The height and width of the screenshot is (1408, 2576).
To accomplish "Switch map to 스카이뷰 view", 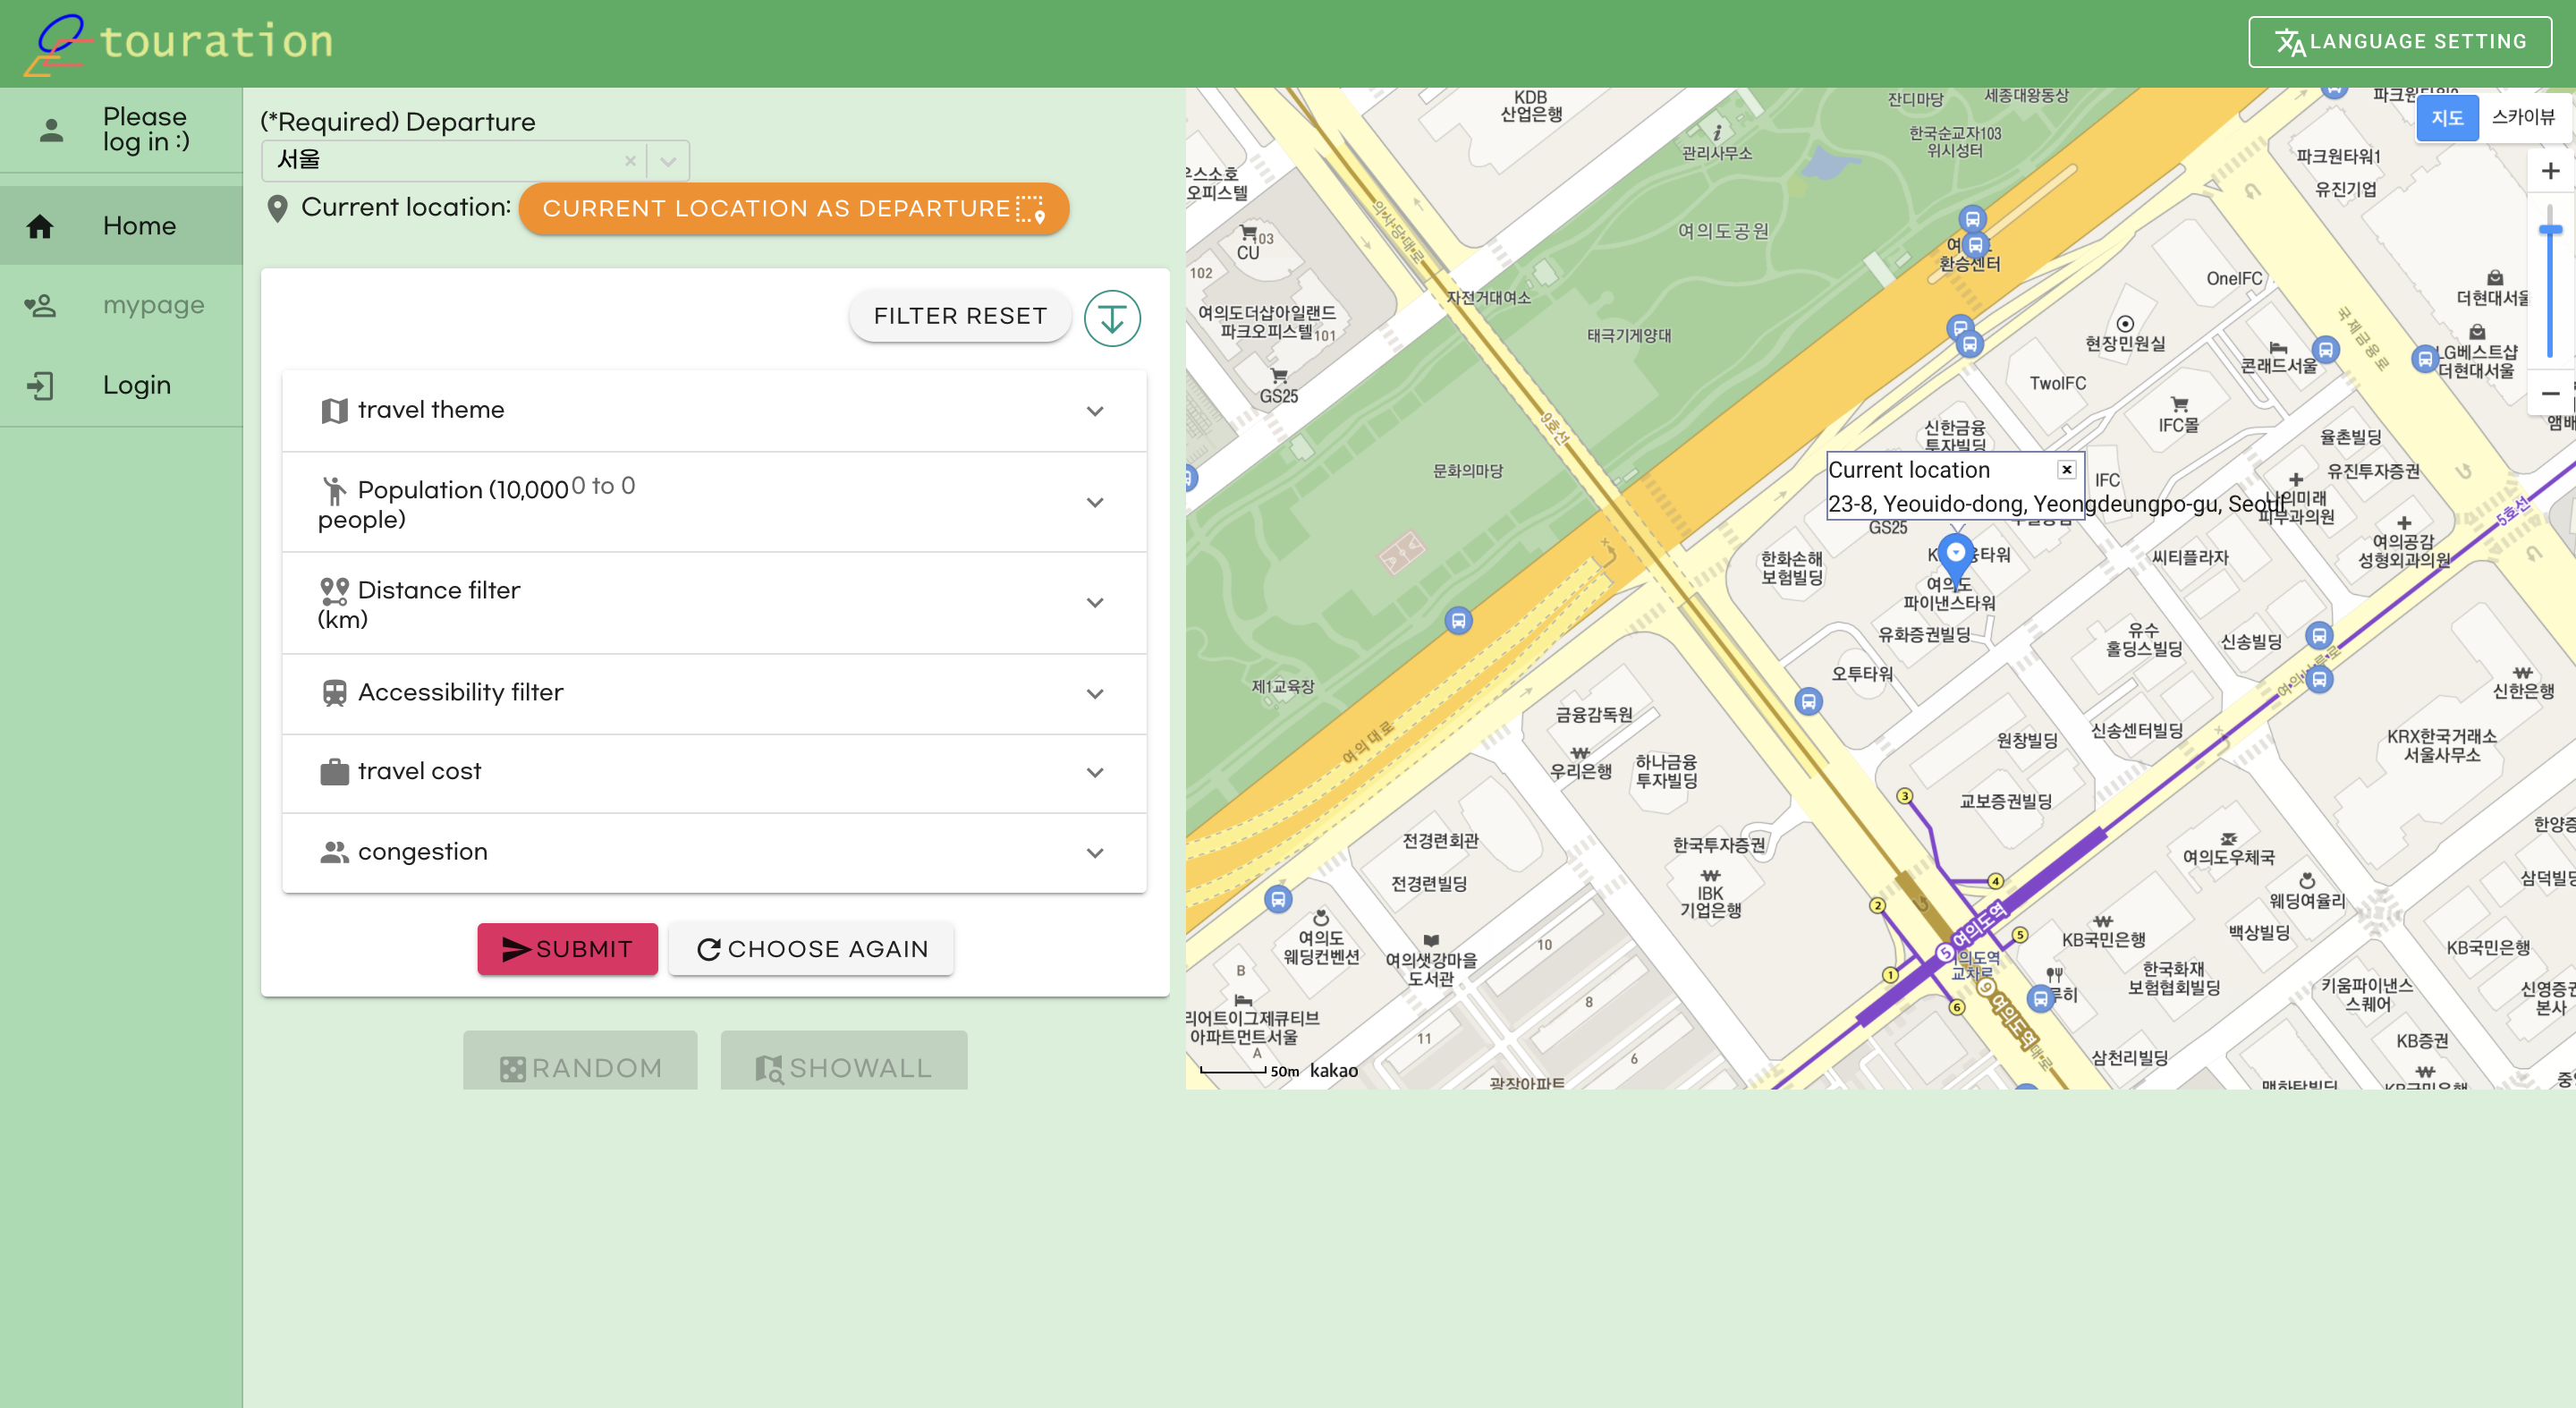I will pos(2522,118).
